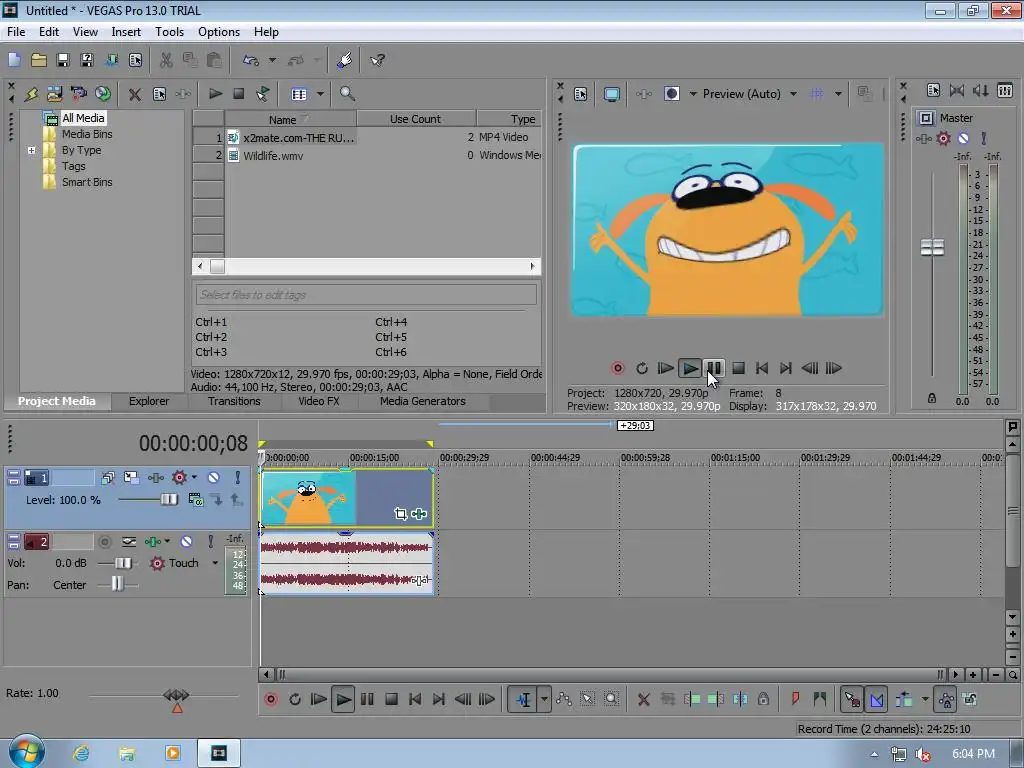Open Normal Edit tool dropdown arrow
Screen dimensions: 1024x768
544,699
